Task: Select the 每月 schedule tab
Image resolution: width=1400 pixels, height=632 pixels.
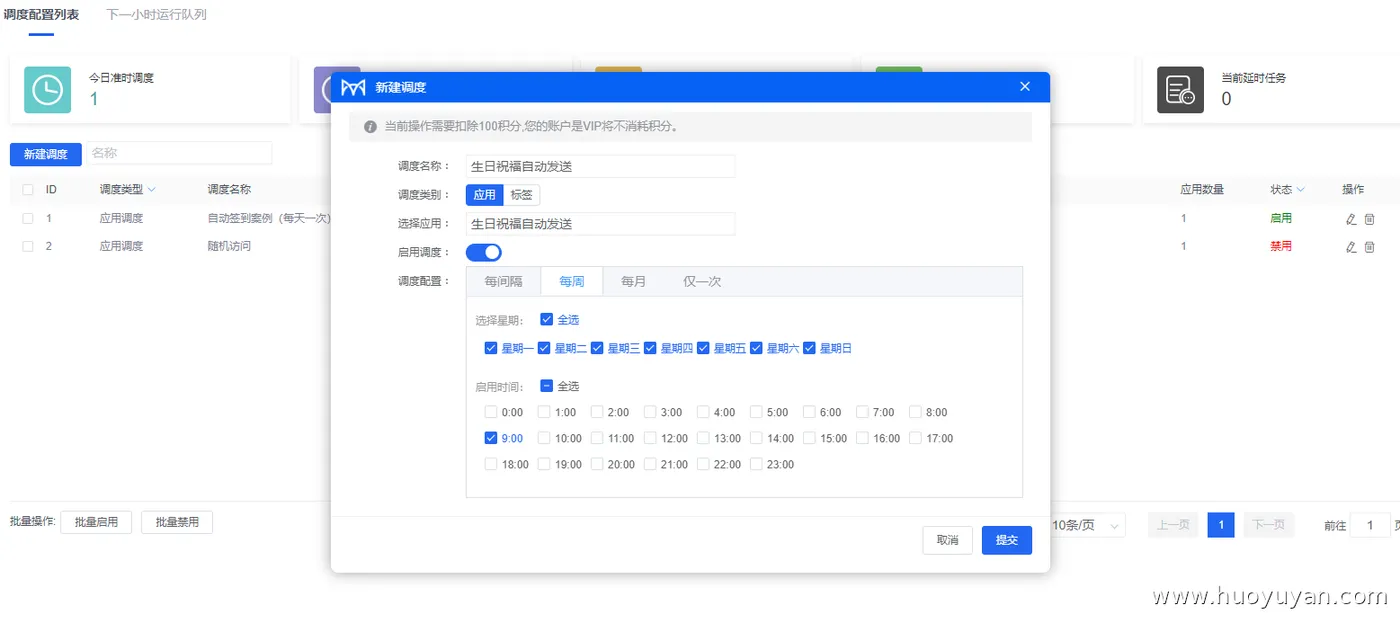Action: 634,282
